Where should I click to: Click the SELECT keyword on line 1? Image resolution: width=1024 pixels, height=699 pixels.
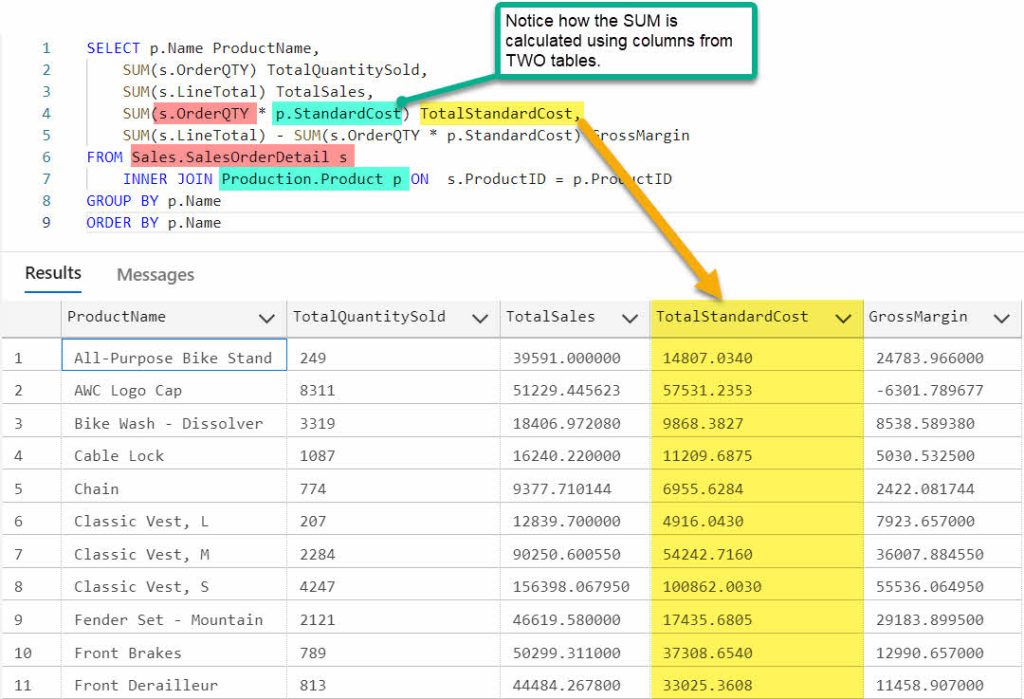113,48
